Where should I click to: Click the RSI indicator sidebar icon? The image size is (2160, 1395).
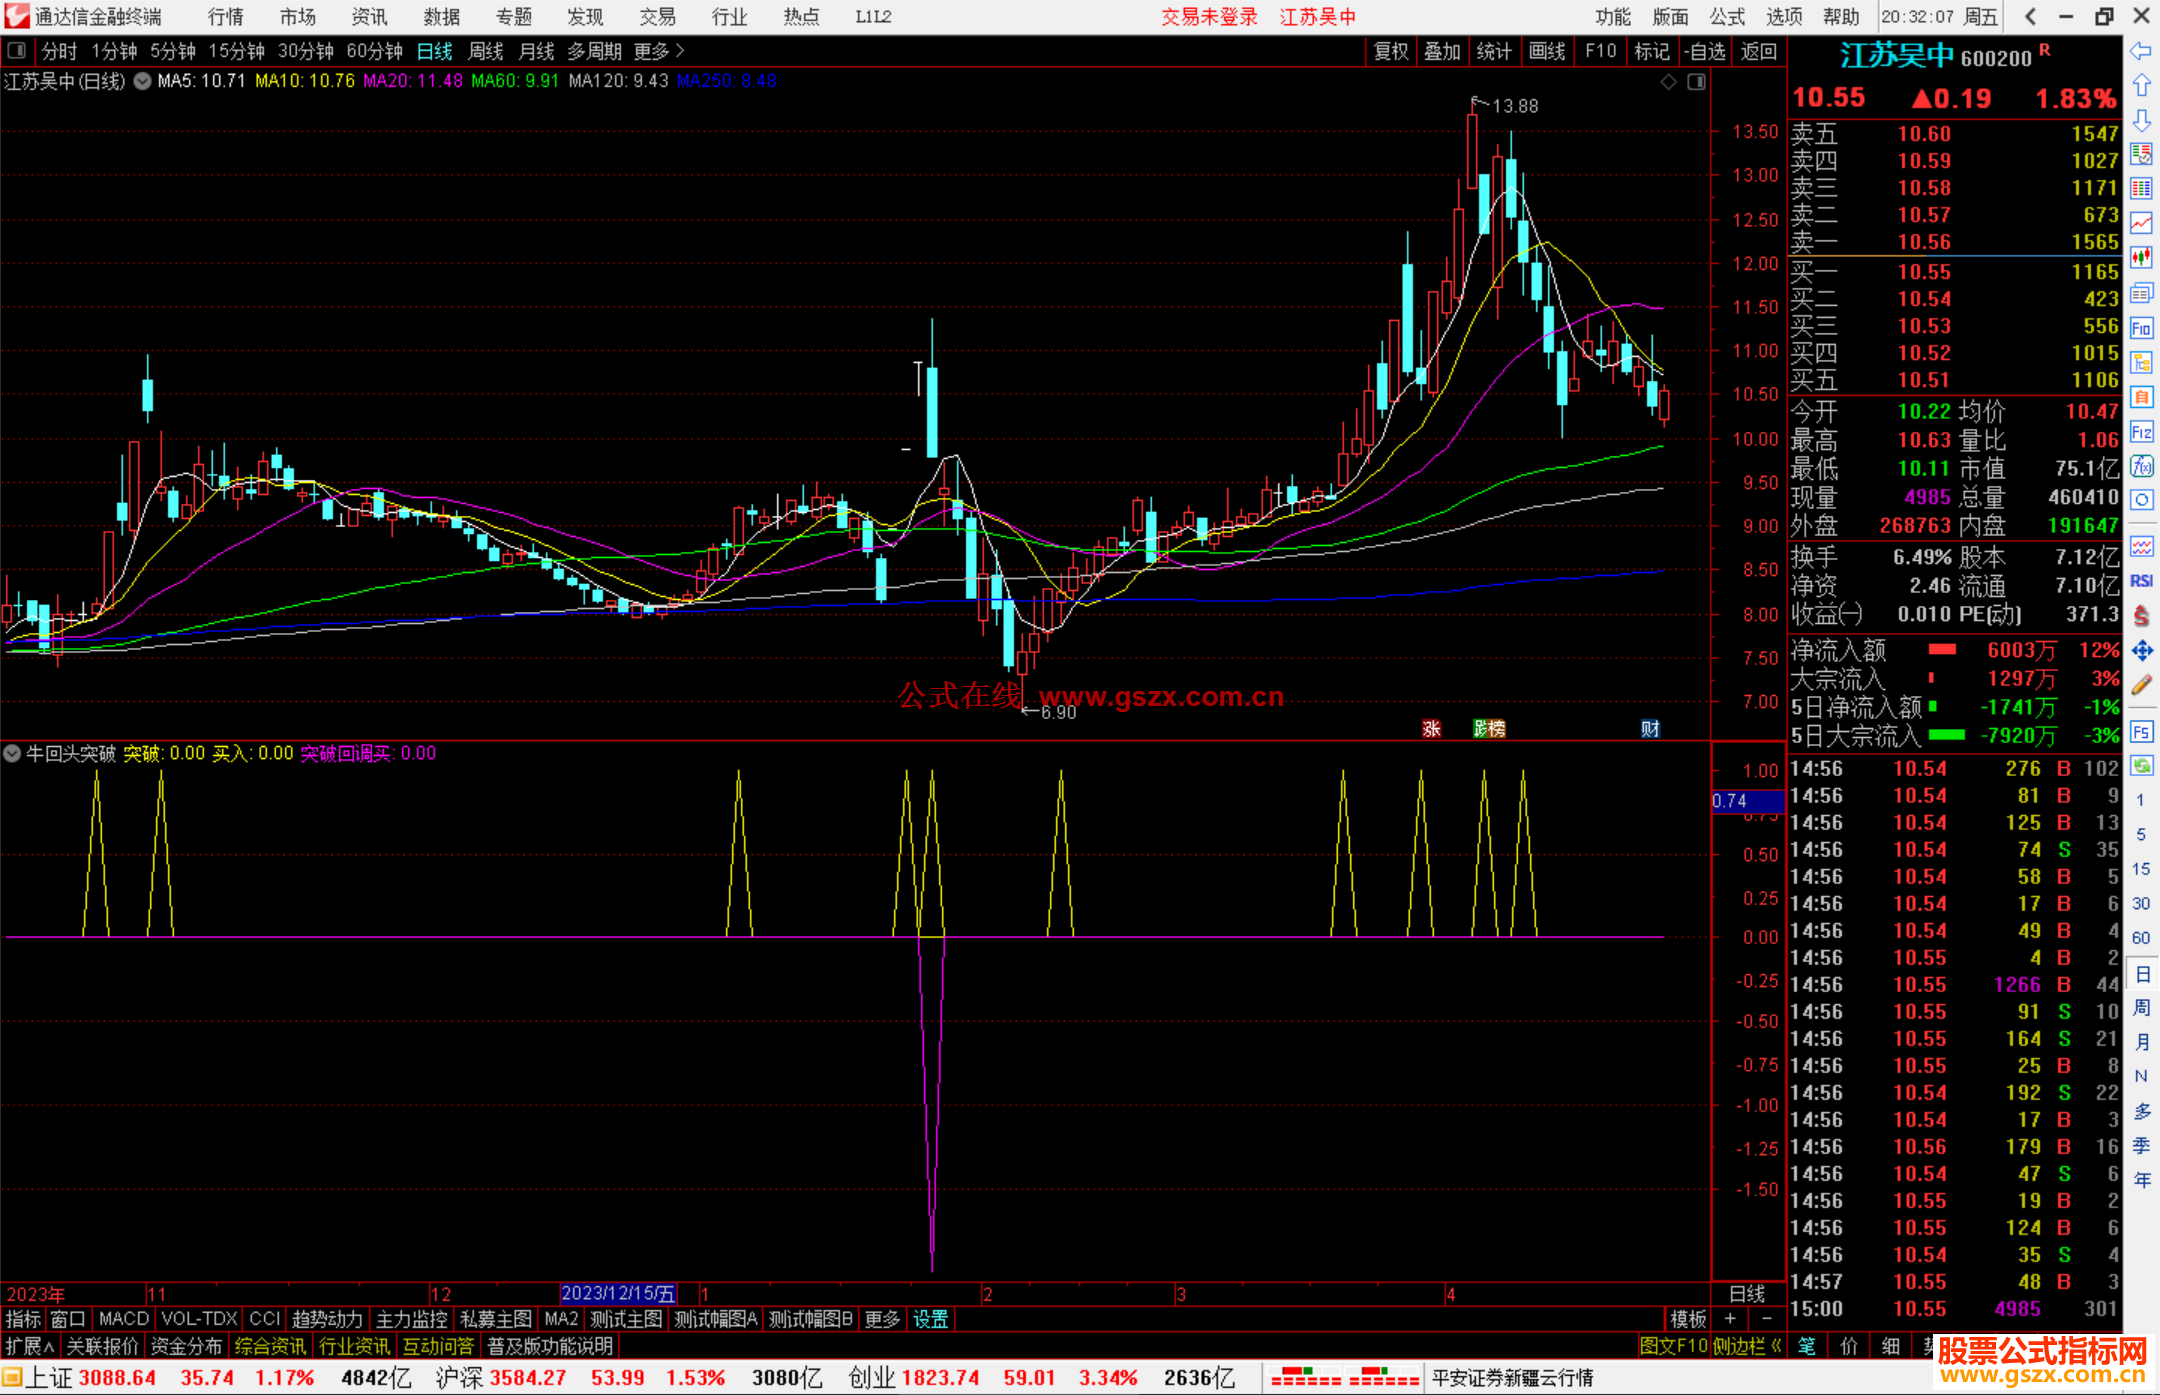2141,581
